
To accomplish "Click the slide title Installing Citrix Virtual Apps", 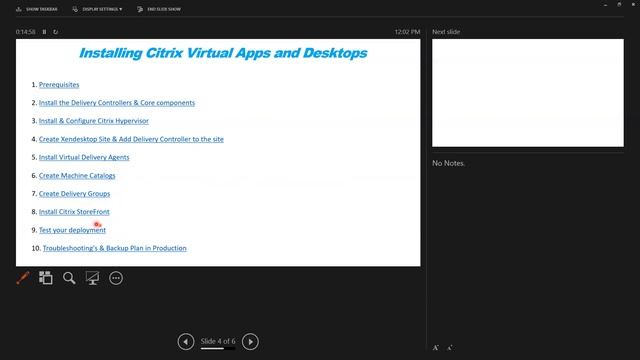I will 223,53.
